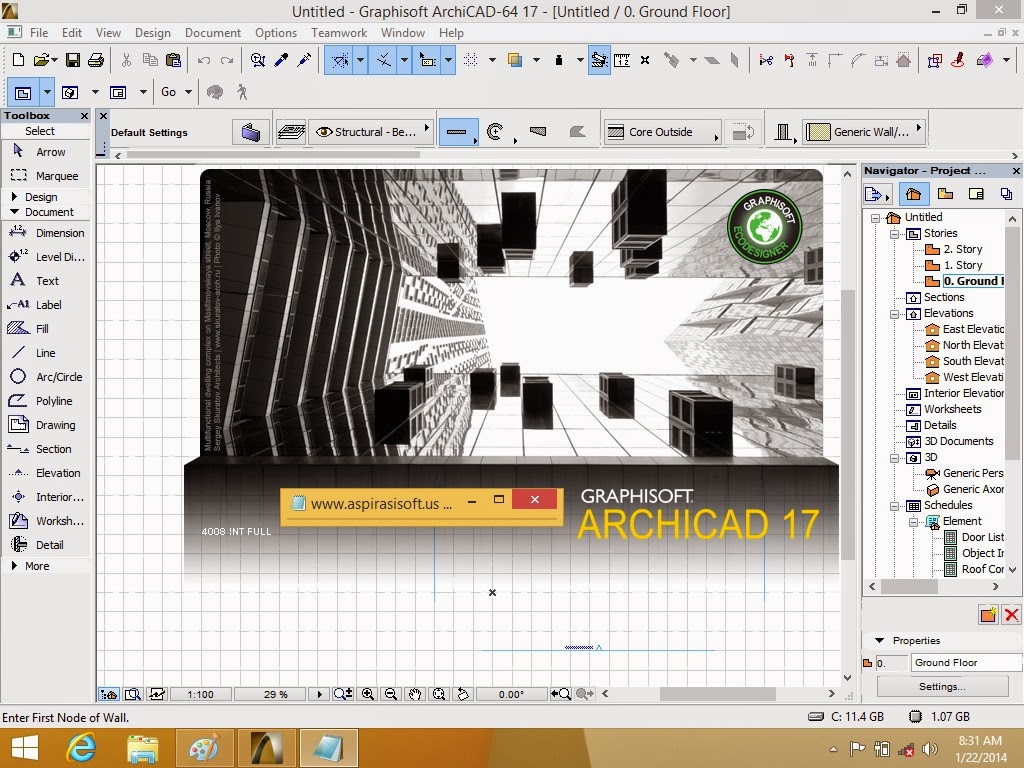Select the Polyline tool

[x=46, y=401]
